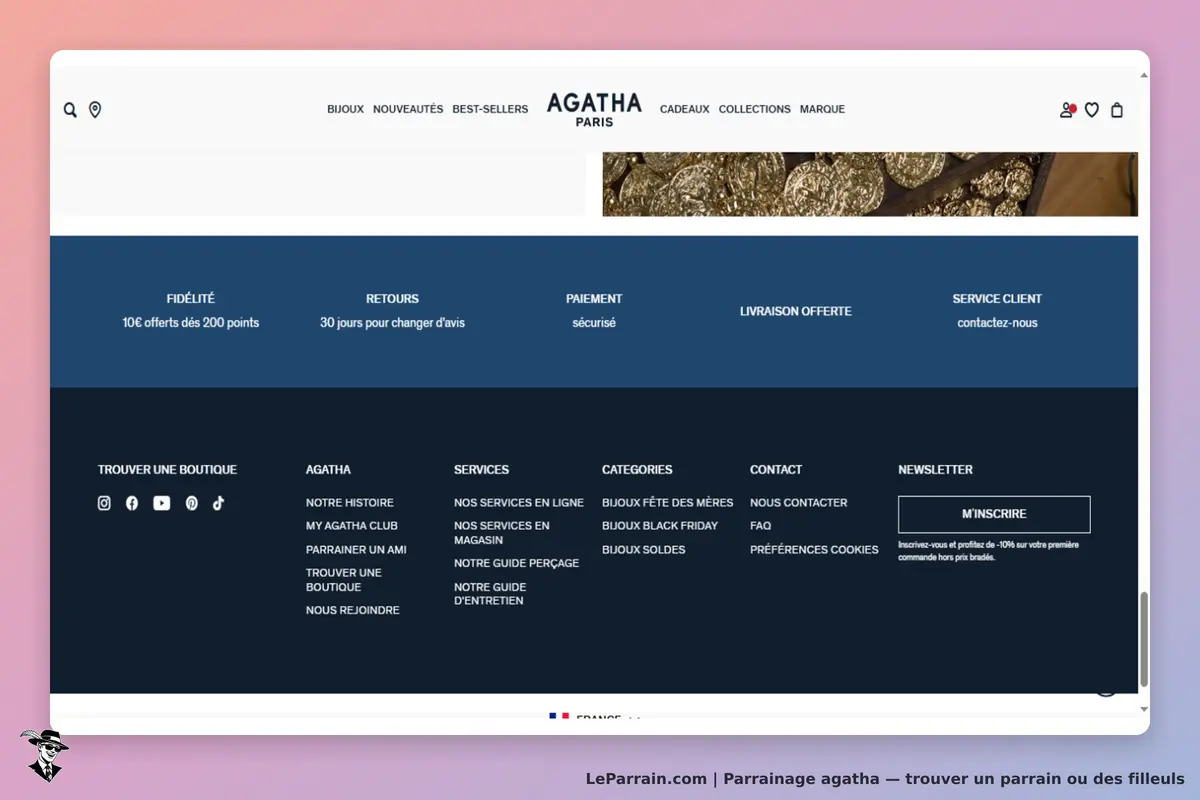Open NOTRE GUIDE PERÇAGE link
Screen dimensions: 1200x800
(517, 563)
